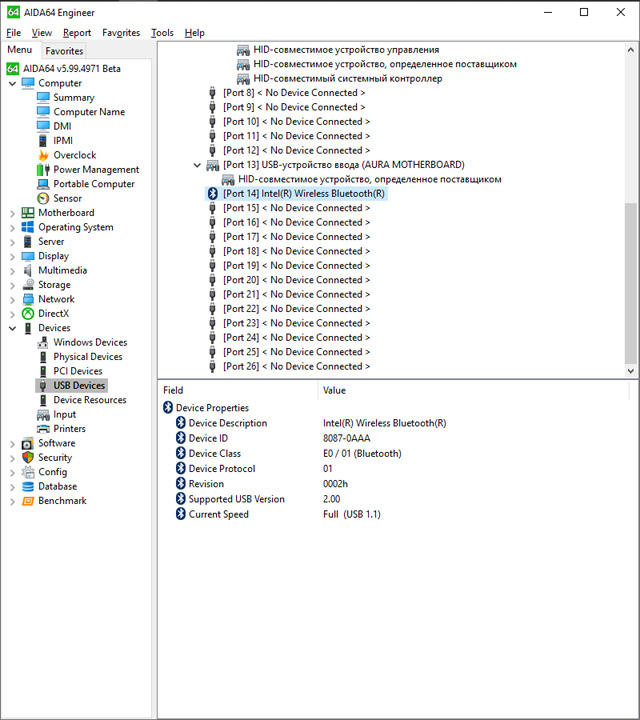Screen dimensions: 640x720
Task: Collapse the Port 13 AURA MOTHERBOARD entry
Action: [197, 165]
